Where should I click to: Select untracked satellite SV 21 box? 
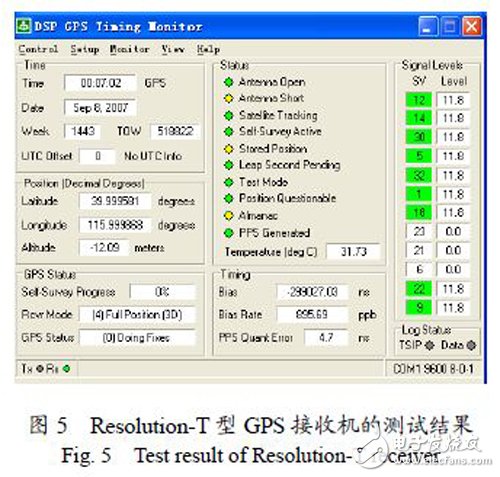coord(419,250)
